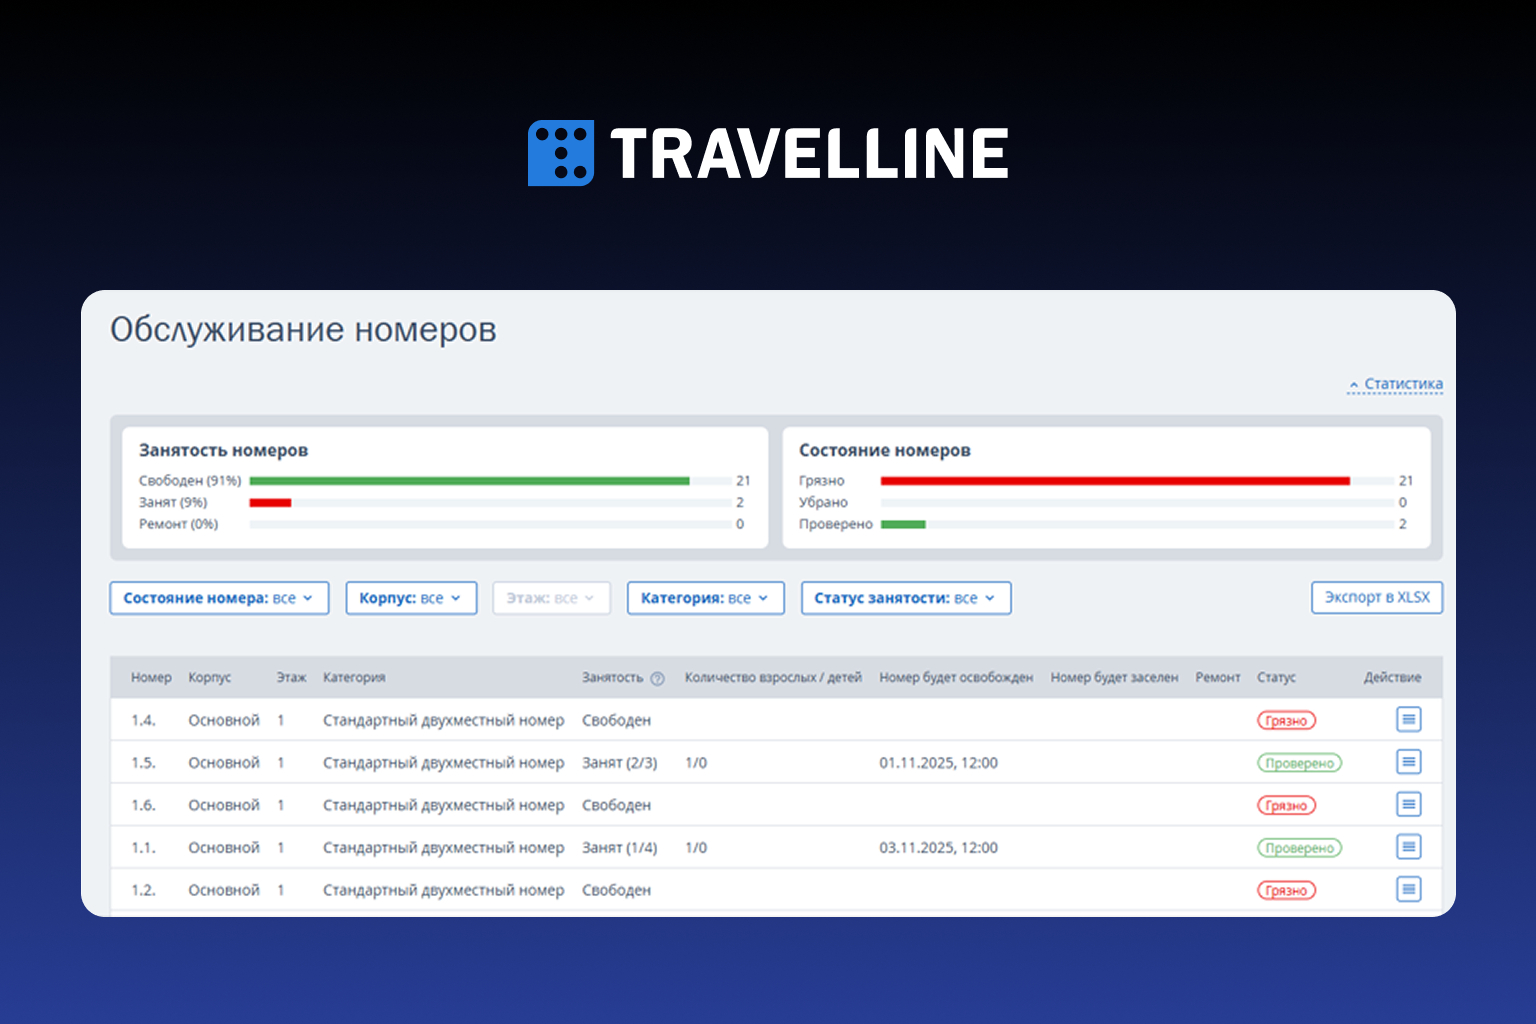The height and width of the screenshot is (1024, 1536).
Task: Click the 1/0 guests cell in row 1.1.
Action: [x=696, y=848]
